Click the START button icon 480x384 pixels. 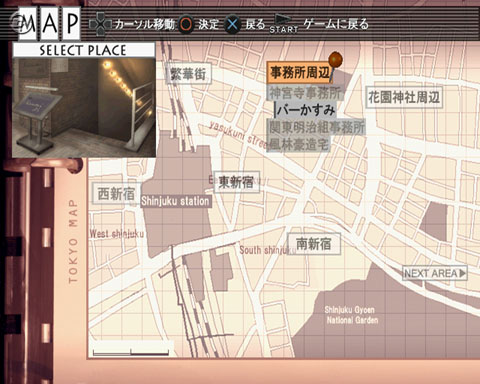point(283,24)
